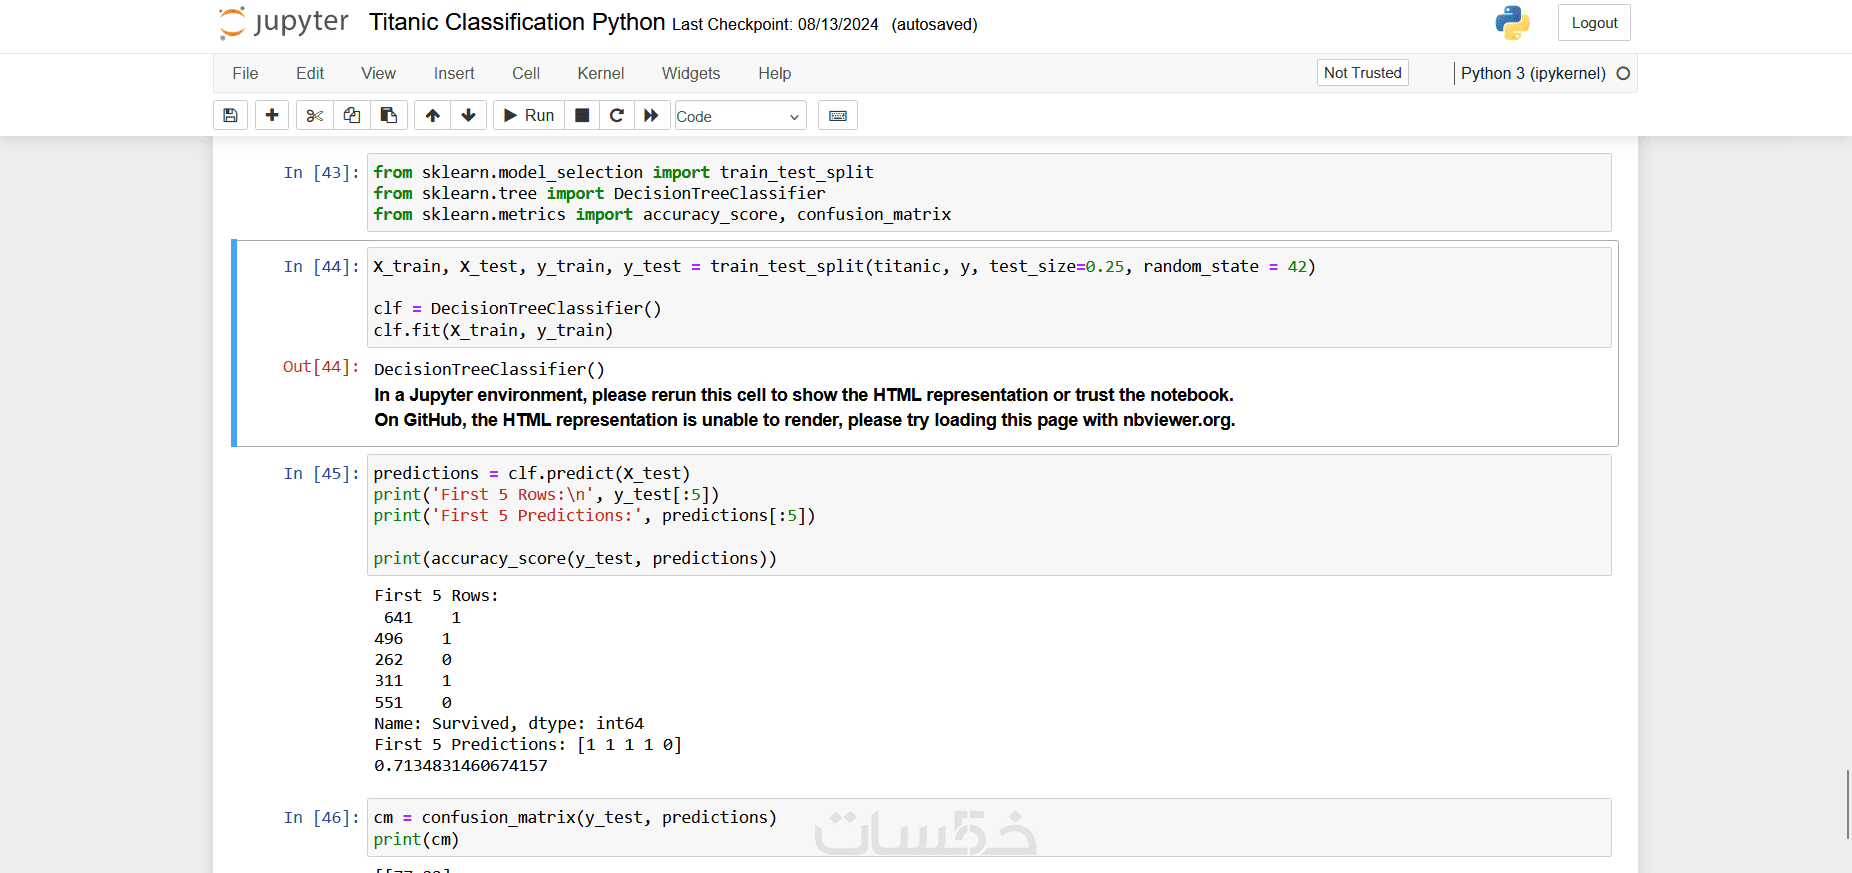Move the selected cell down
The image size is (1852, 873).
coord(468,116)
